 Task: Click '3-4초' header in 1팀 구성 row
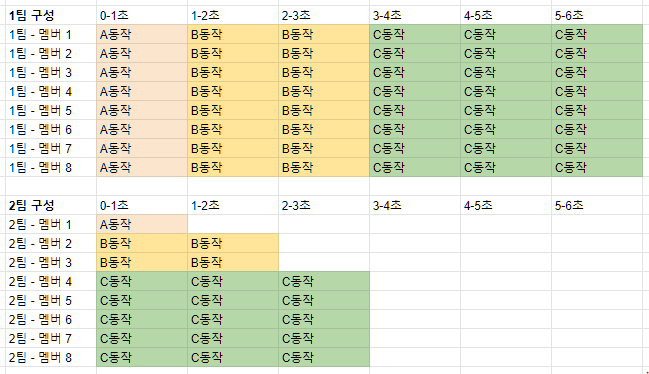coord(415,15)
